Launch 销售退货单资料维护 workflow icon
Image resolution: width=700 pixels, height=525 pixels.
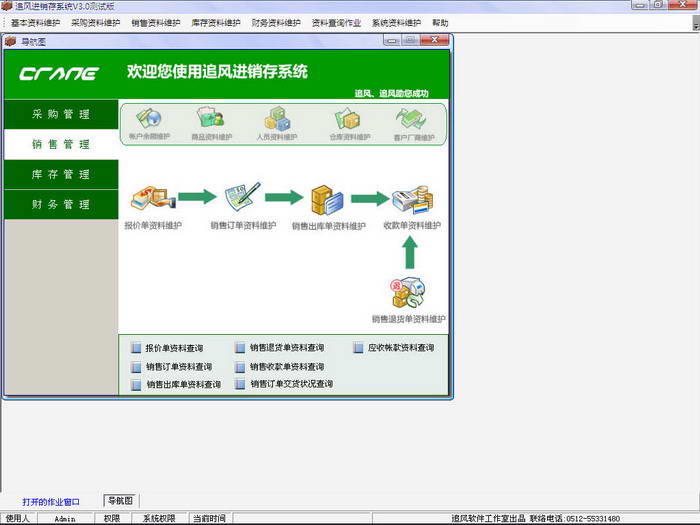click(x=408, y=292)
